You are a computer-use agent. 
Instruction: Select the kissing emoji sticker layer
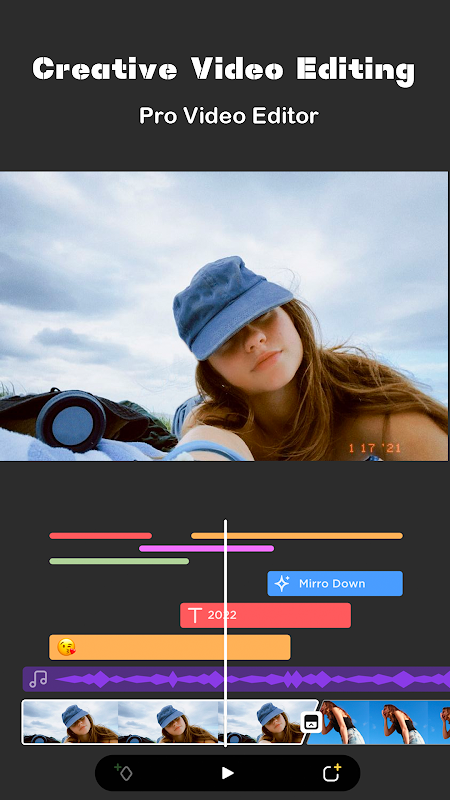click(169, 647)
